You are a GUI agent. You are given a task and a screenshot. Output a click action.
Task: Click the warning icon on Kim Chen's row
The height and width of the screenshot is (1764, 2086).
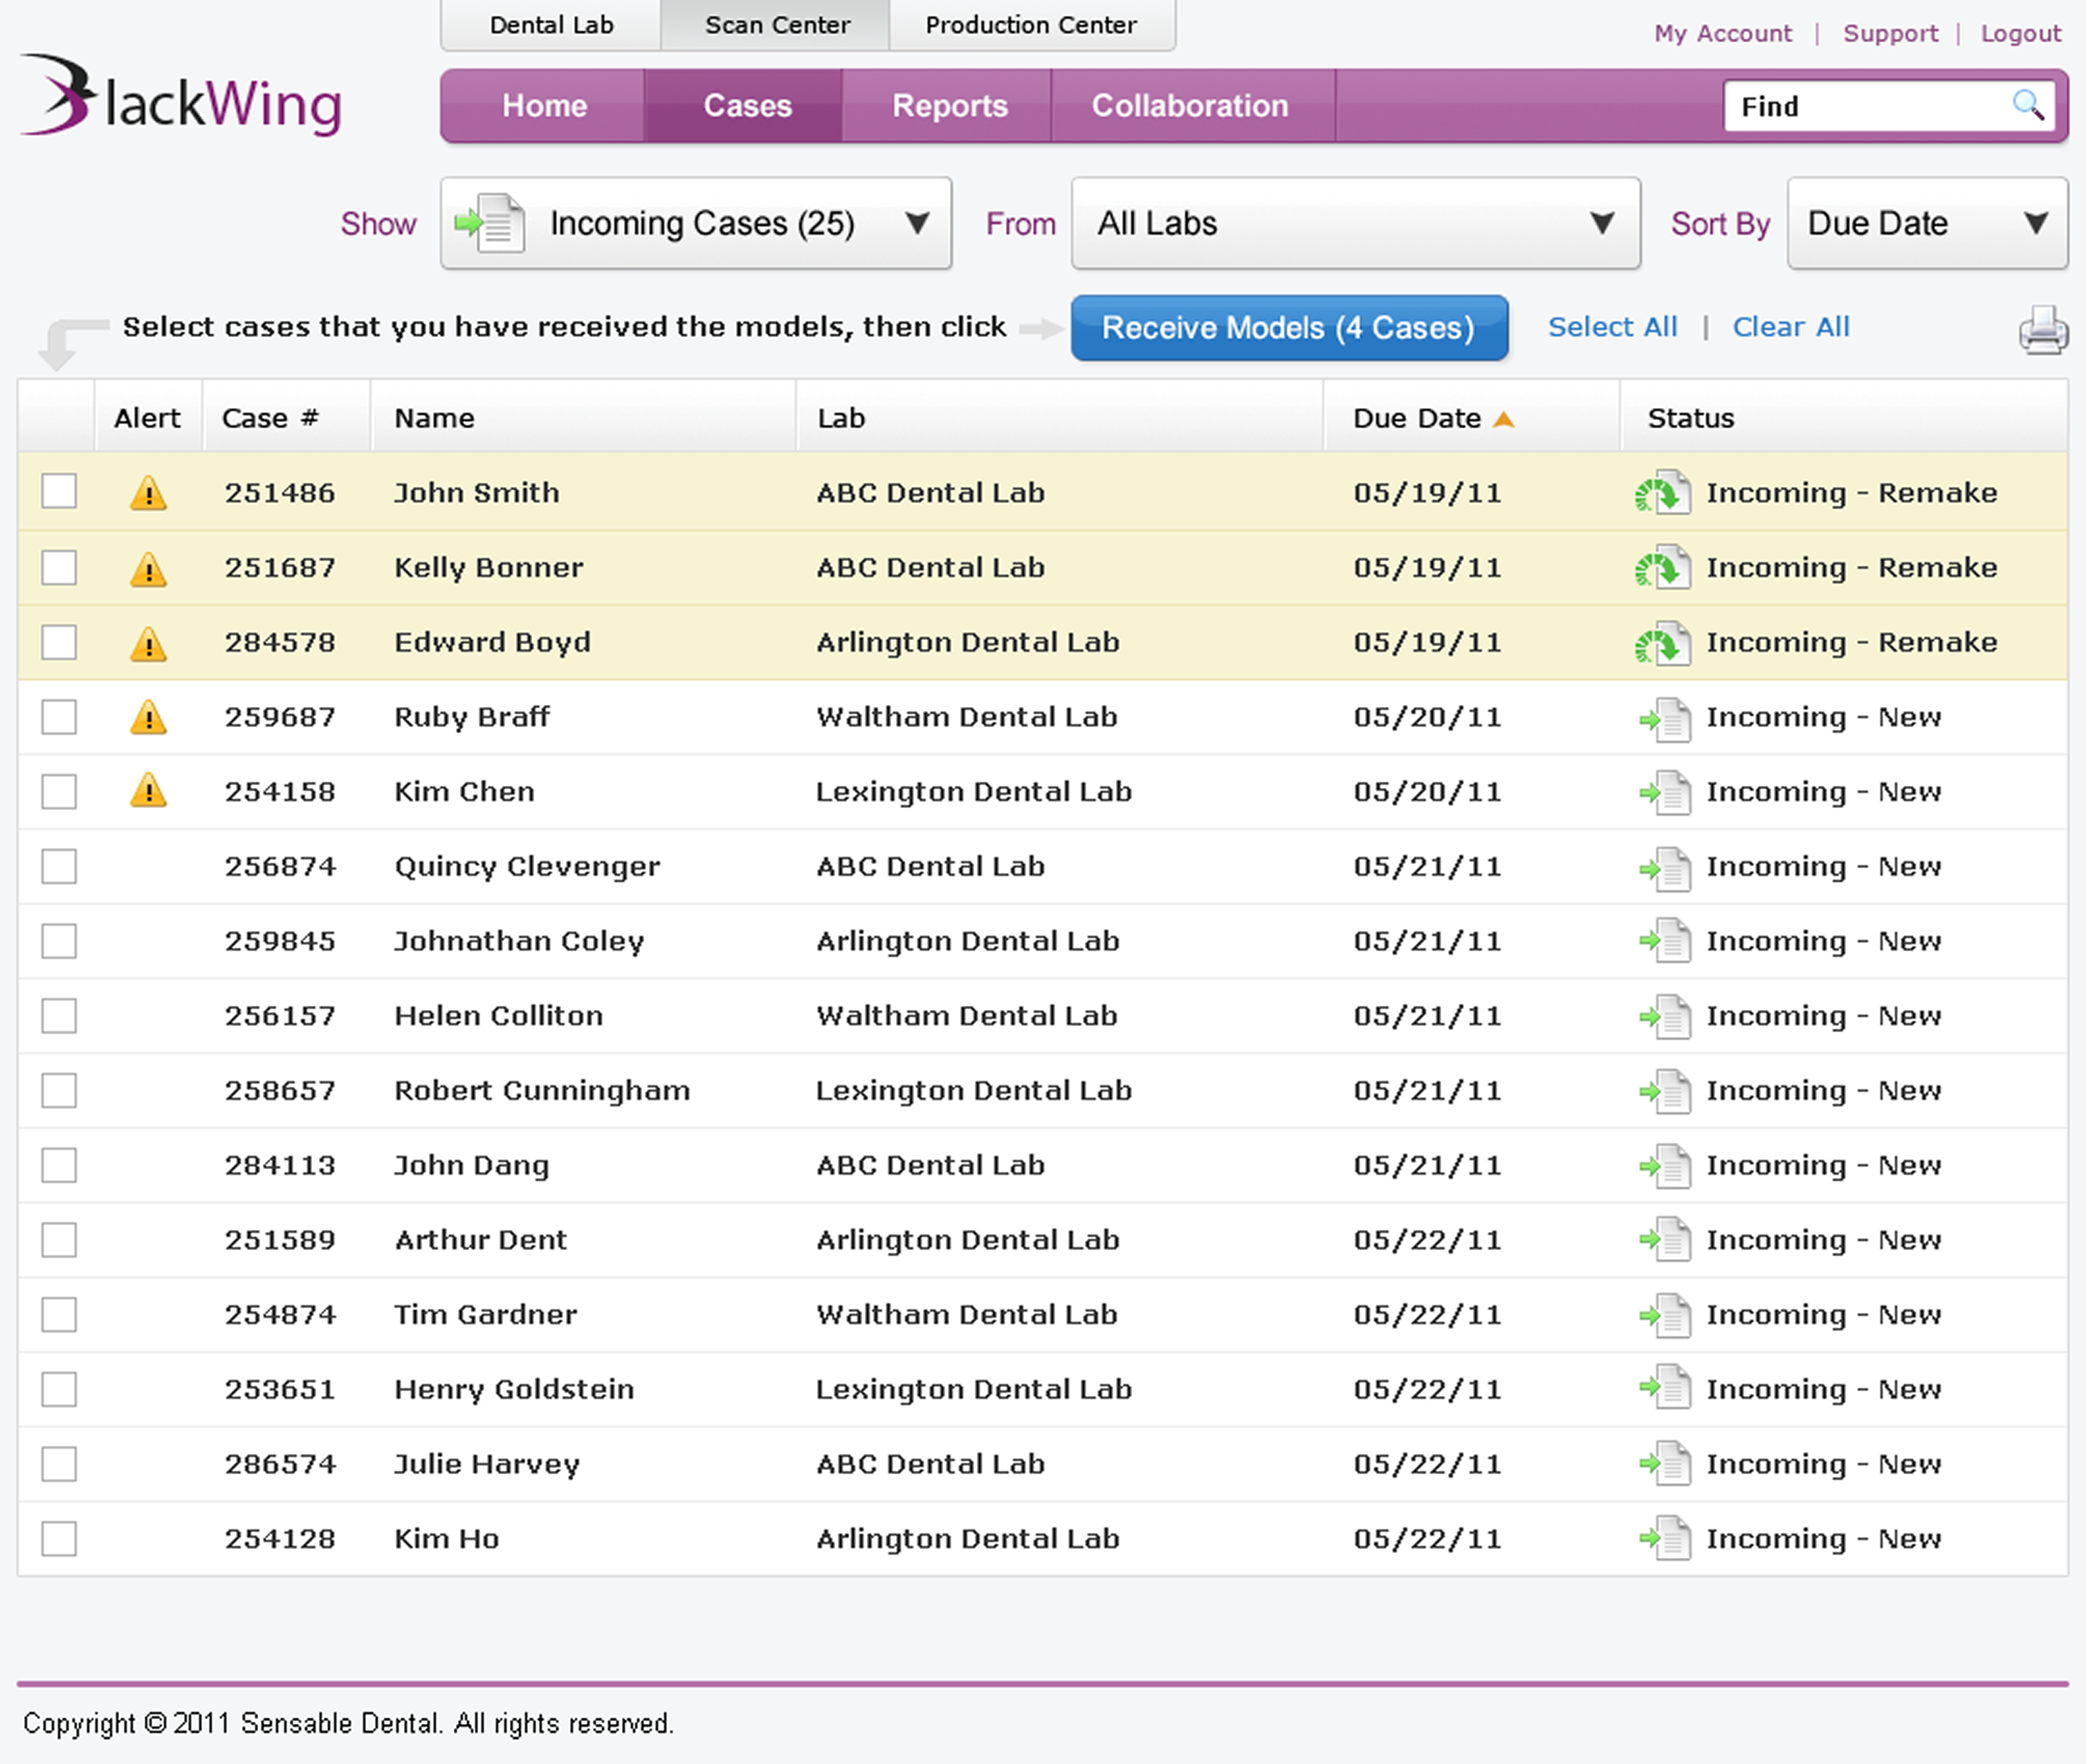tap(148, 791)
